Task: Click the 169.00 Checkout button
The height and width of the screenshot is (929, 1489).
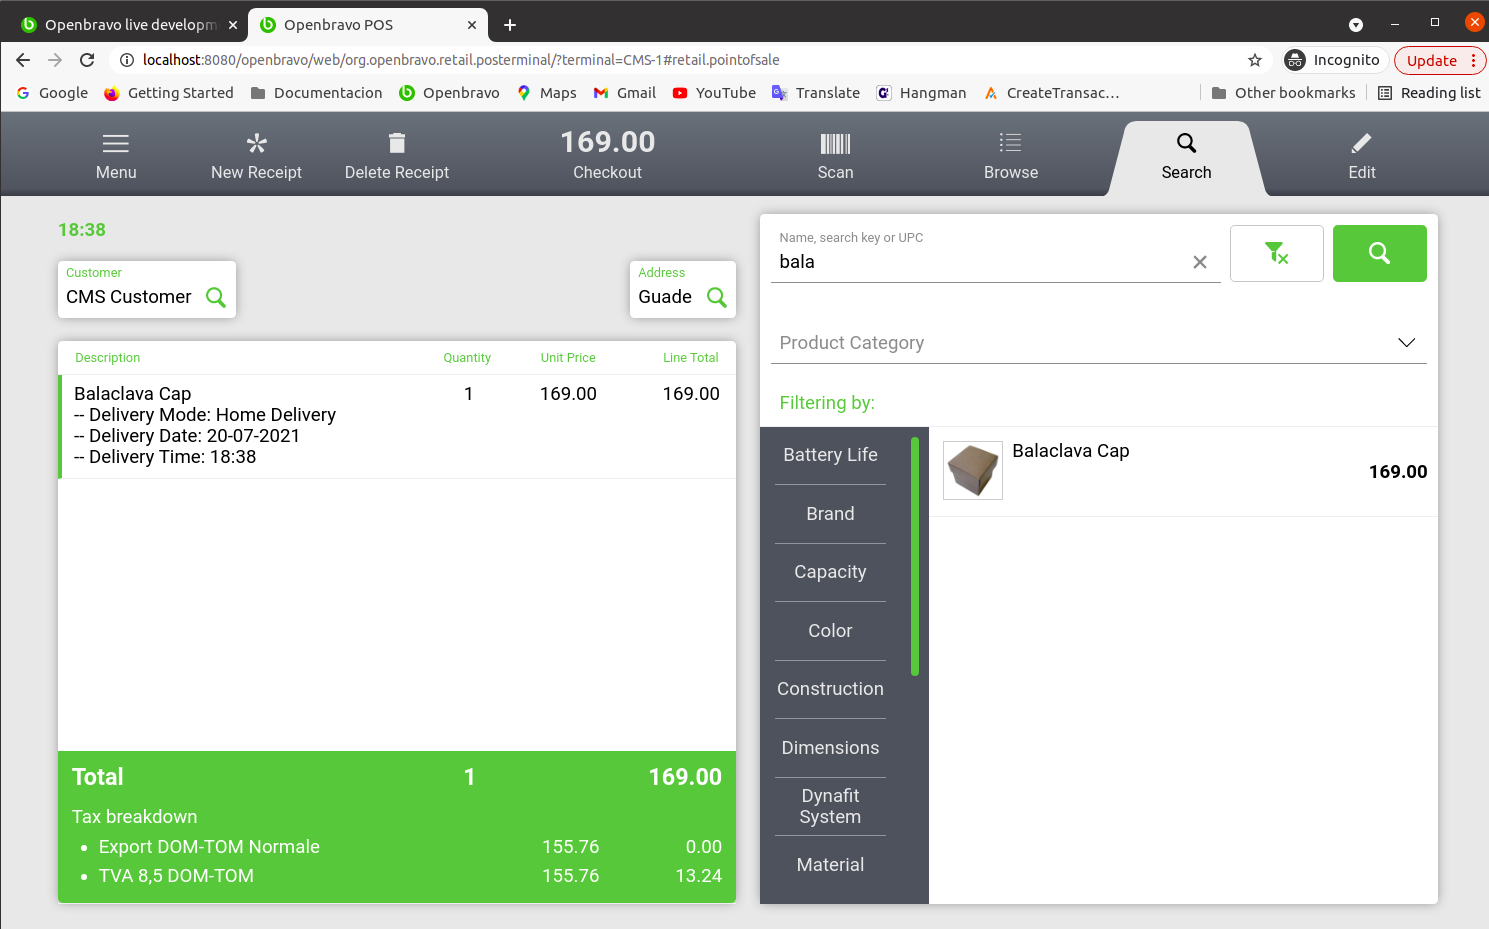Action: coord(607,156)
